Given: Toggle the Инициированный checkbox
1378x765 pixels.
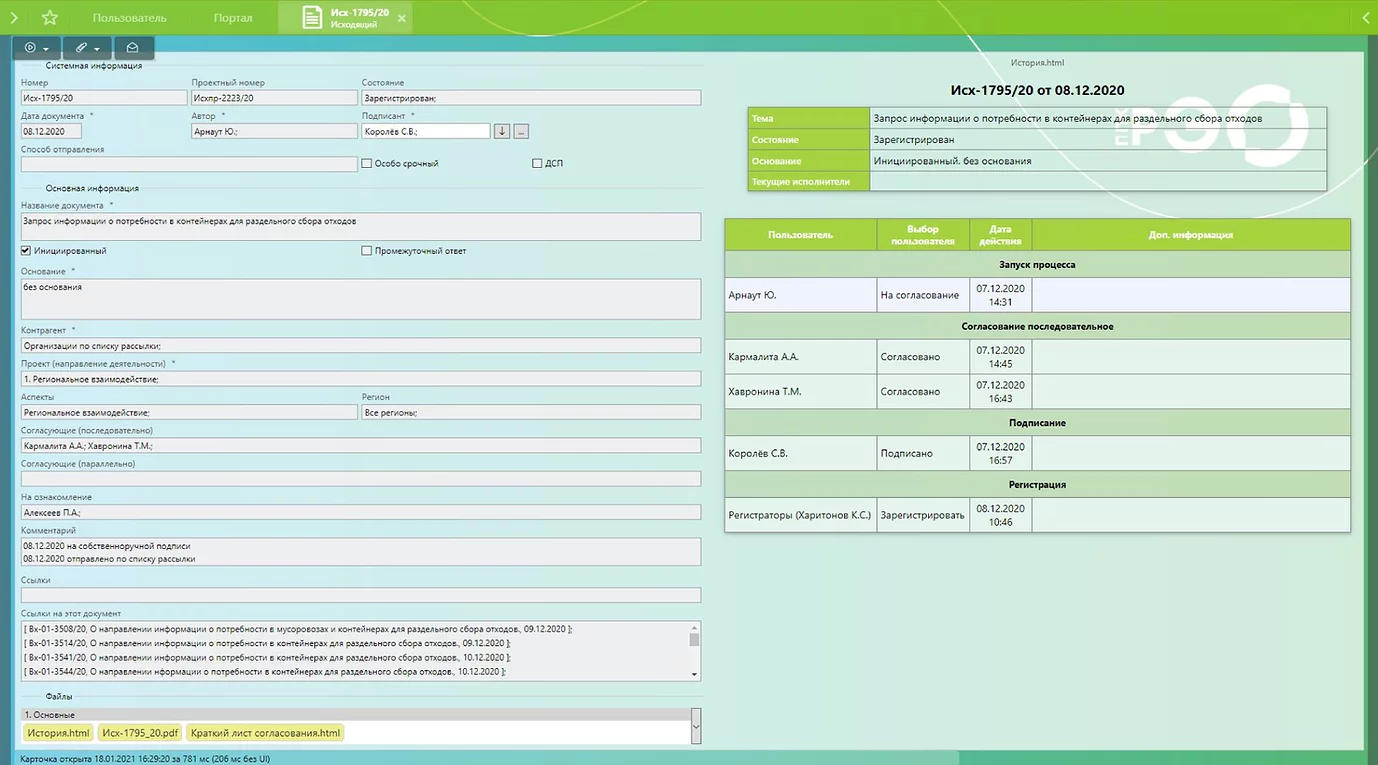Looking at the screenshot, I should point(26,251).
